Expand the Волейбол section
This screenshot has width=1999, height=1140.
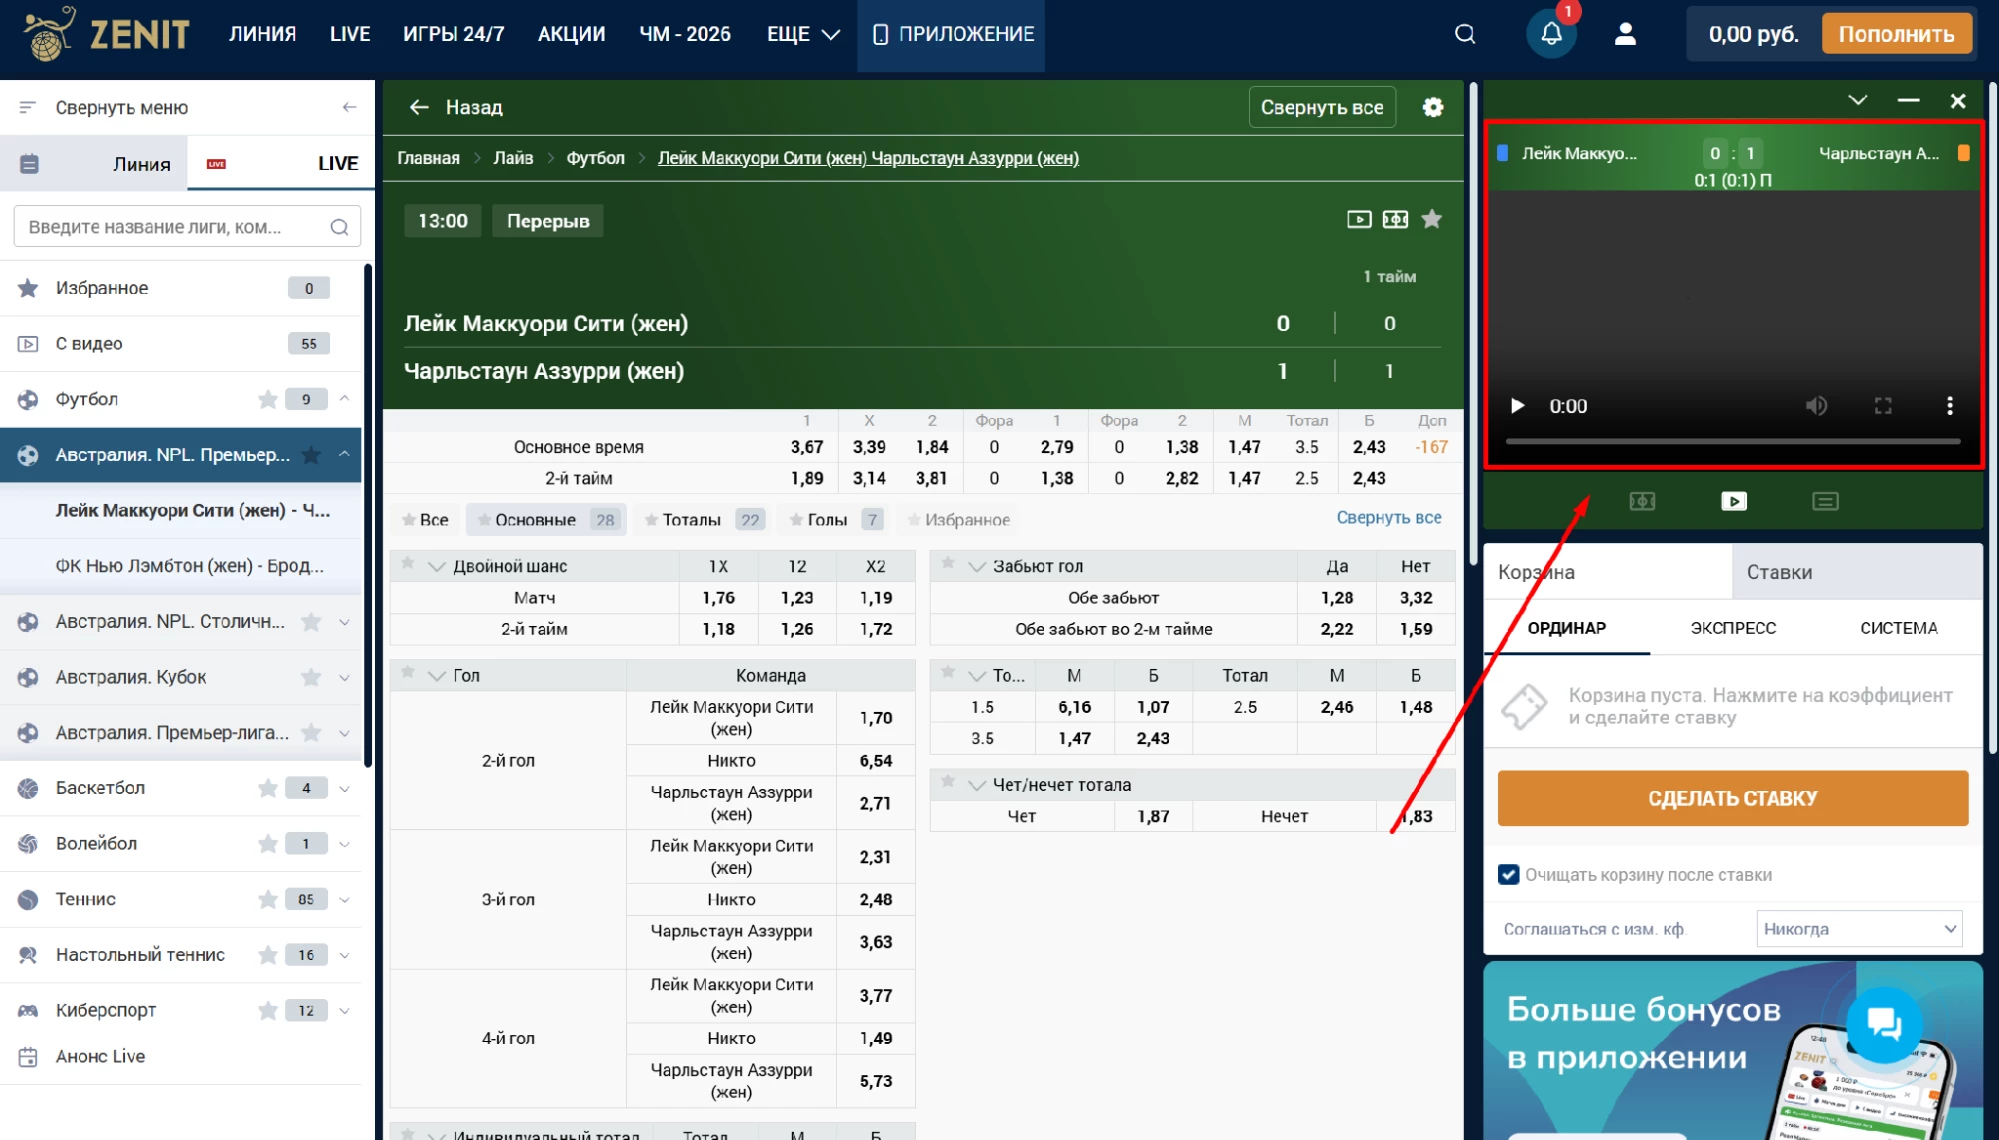[345, 844]
